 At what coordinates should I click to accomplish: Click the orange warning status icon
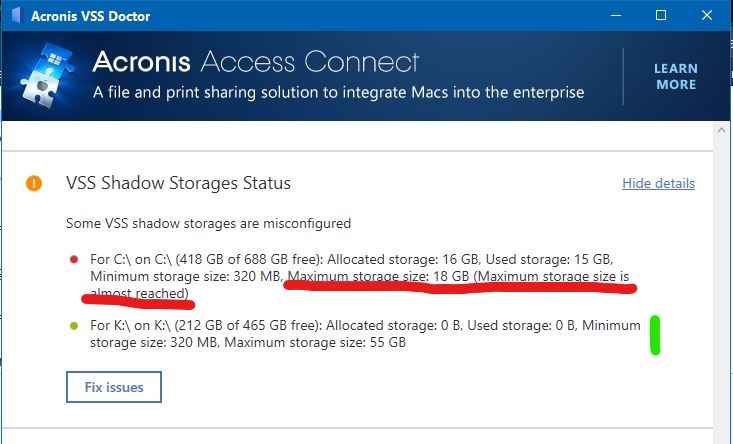tap(35, 183)
